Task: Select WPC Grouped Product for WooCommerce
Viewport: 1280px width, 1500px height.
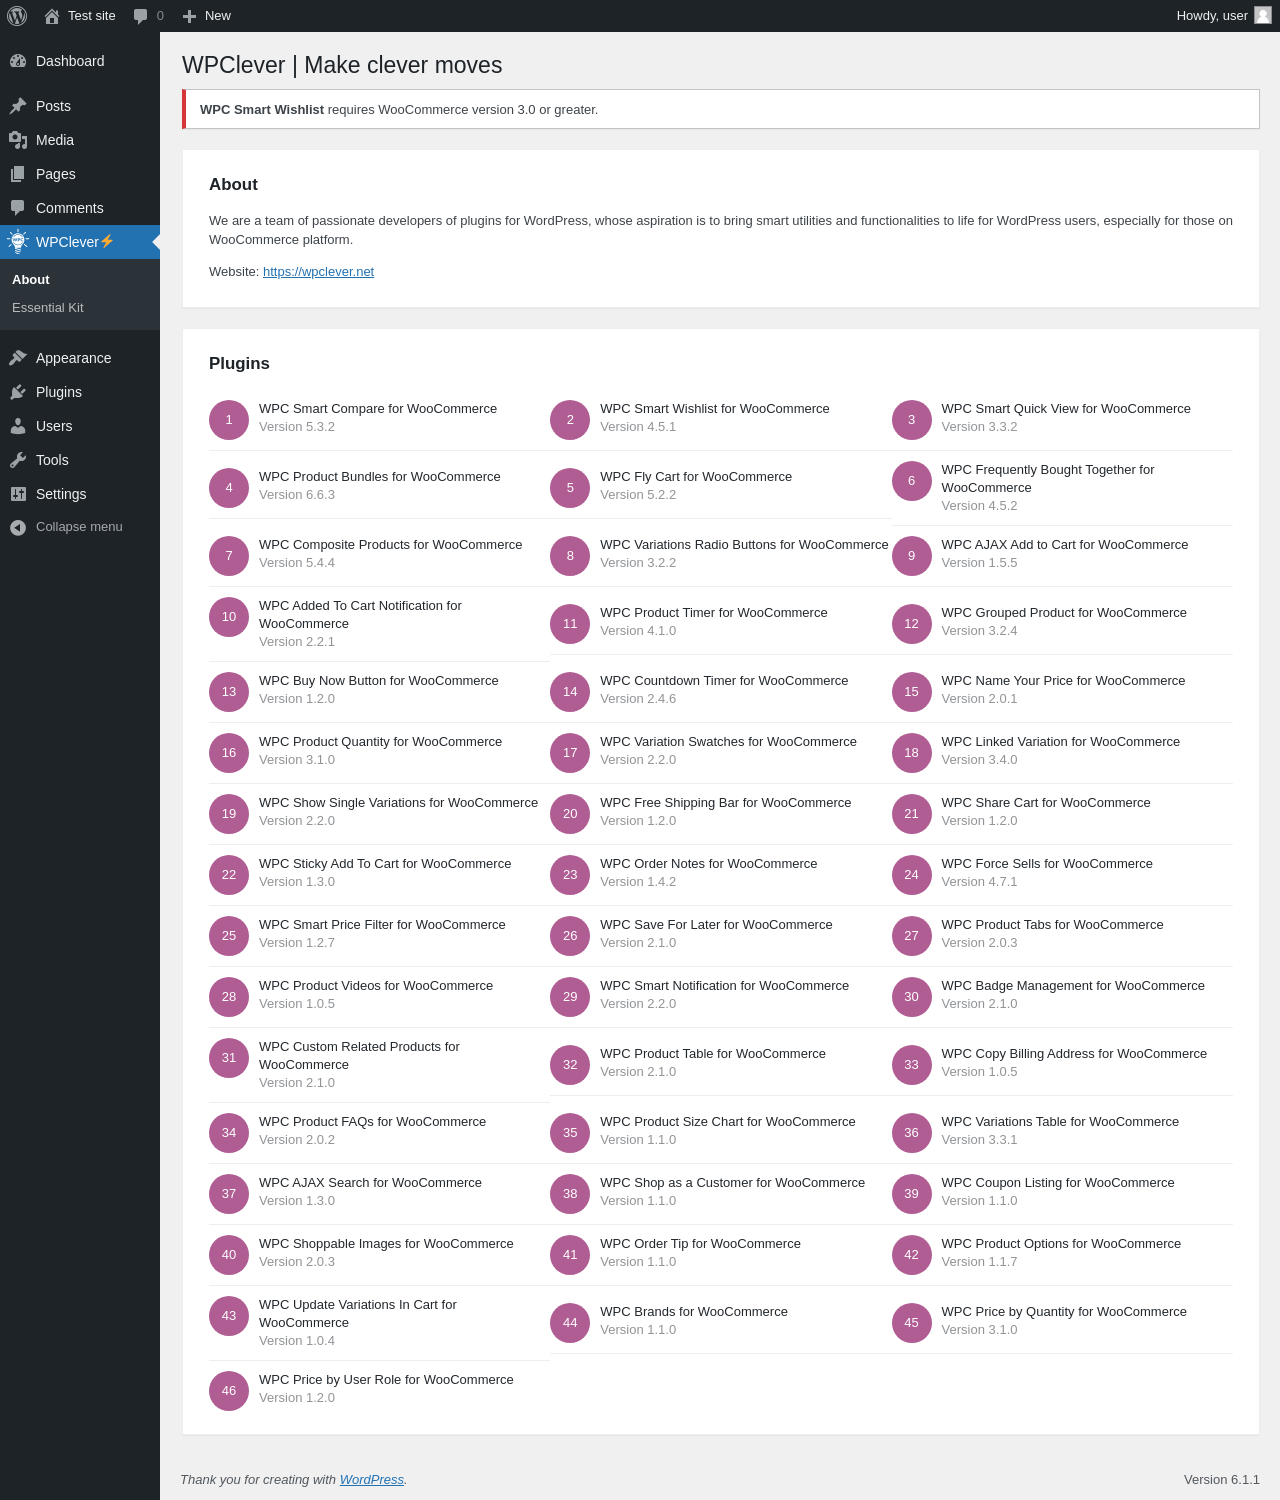Action: [1064, 613]
